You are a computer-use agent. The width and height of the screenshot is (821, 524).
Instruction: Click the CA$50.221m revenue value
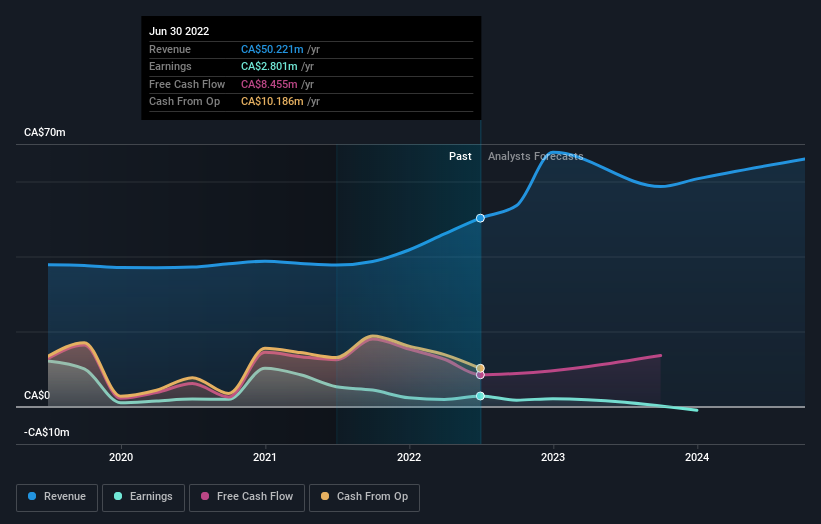[272, 49]
